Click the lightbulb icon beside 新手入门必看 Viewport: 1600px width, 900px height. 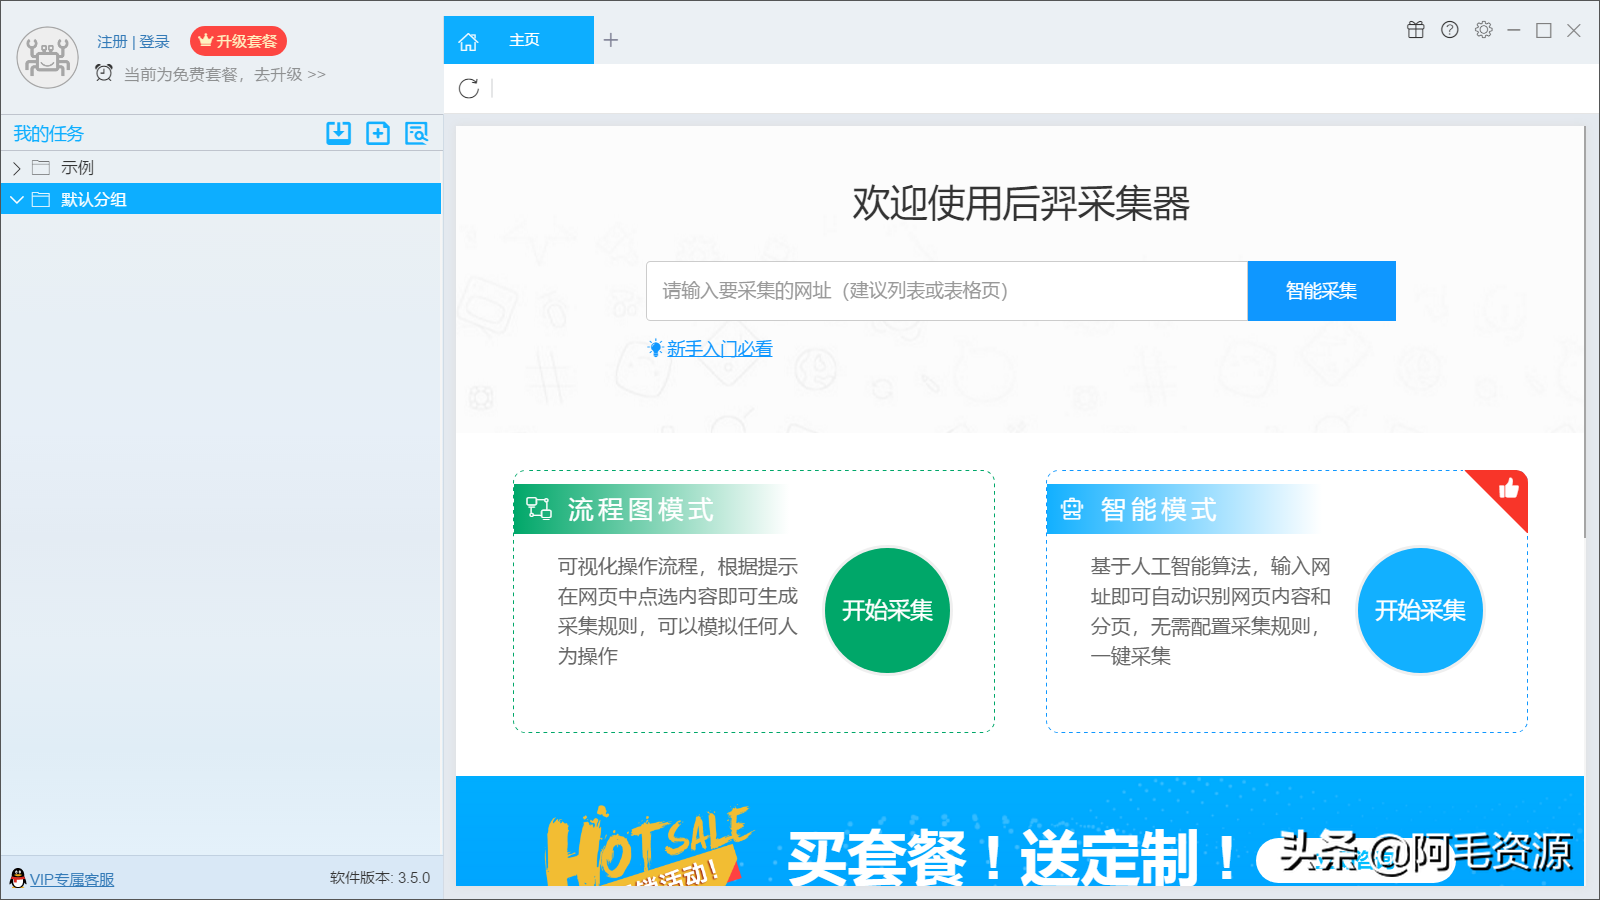pos(656,348)
